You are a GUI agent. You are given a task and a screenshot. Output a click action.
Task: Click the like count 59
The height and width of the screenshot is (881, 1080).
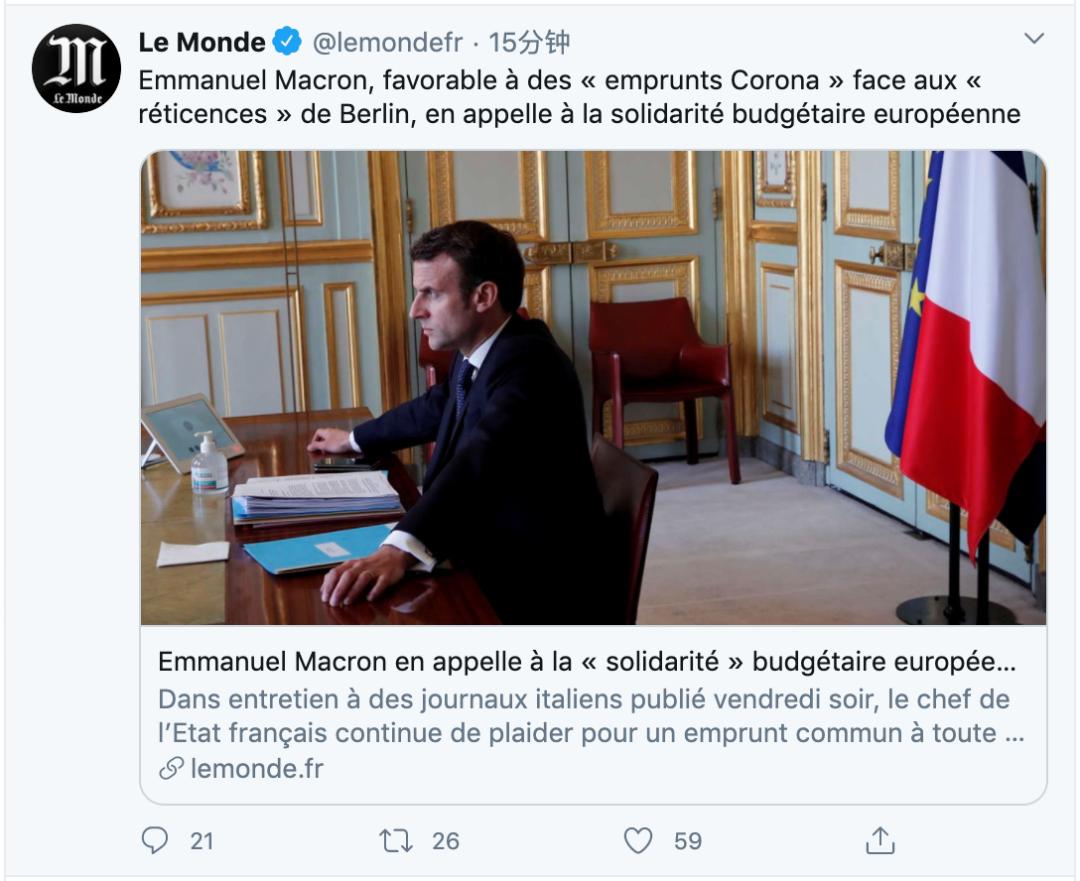point(688,841)
